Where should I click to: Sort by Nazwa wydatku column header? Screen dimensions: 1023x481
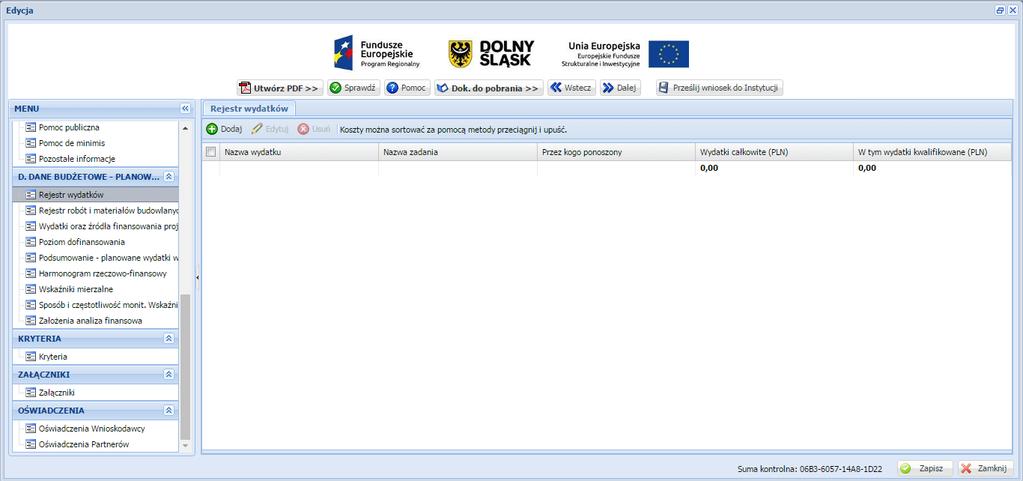299,152
